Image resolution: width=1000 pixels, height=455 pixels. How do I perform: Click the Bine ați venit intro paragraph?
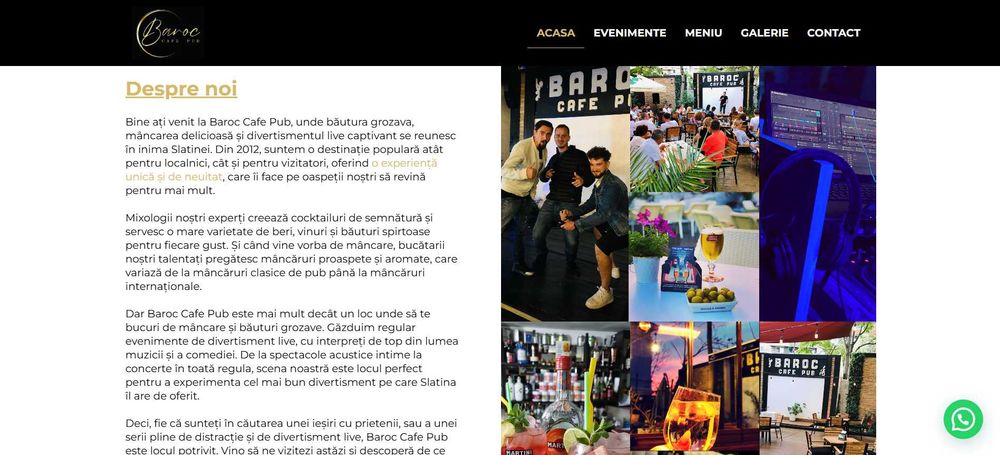[x=291, y=156]
